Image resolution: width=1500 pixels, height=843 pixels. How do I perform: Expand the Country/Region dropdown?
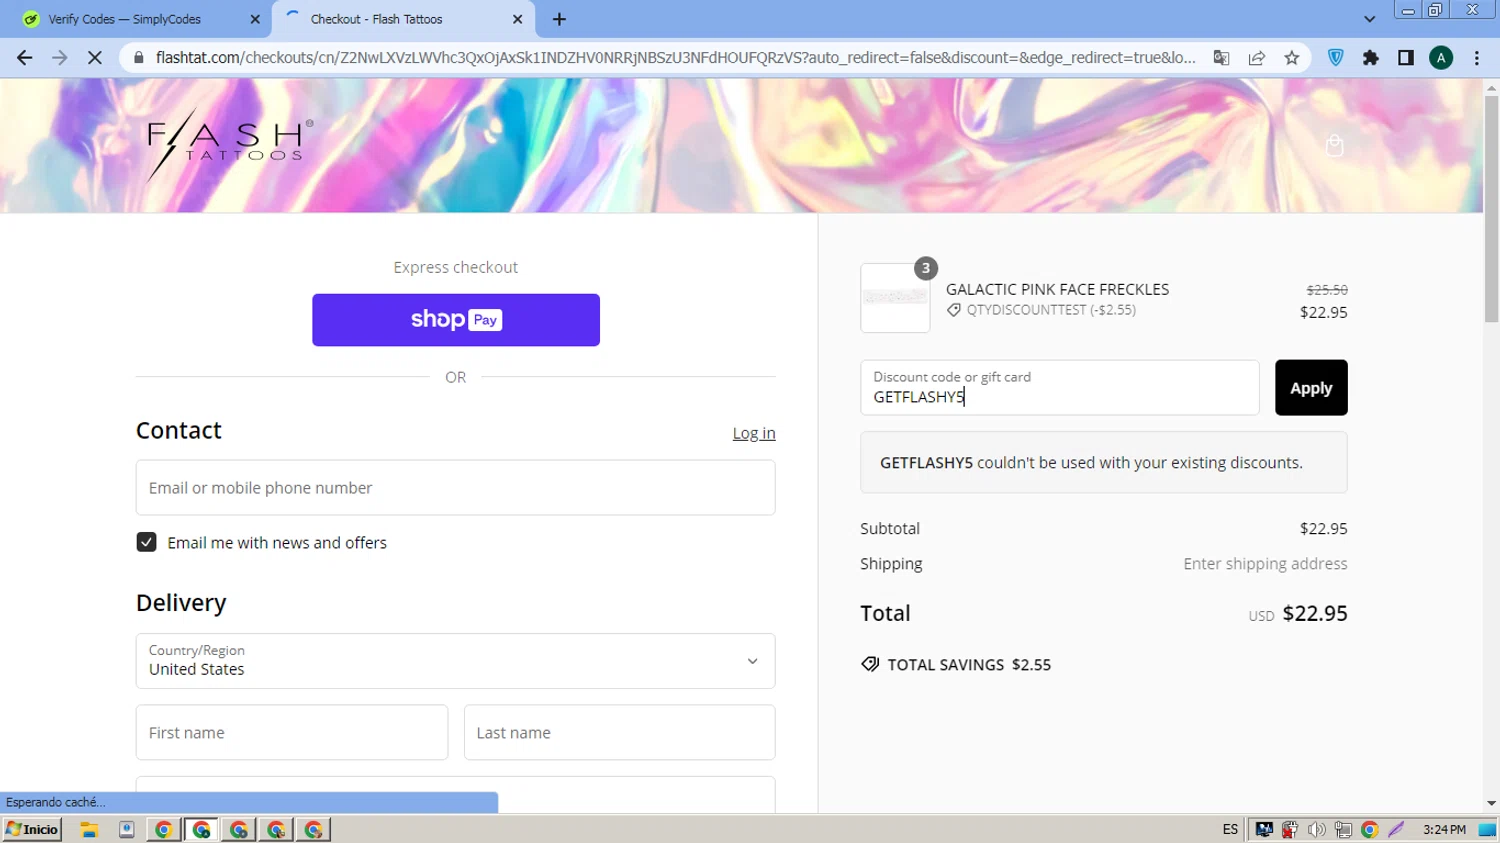pos(455,661)
